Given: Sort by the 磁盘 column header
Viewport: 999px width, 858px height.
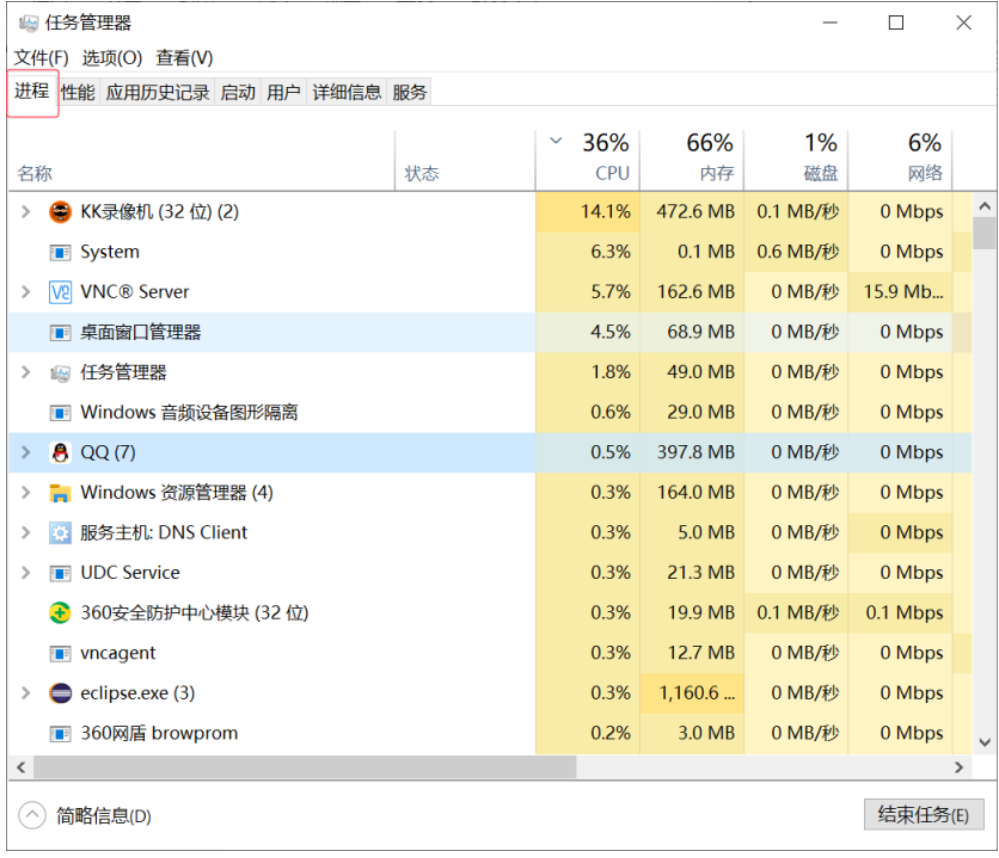Looking at the screenshot, I should (796, 159).
